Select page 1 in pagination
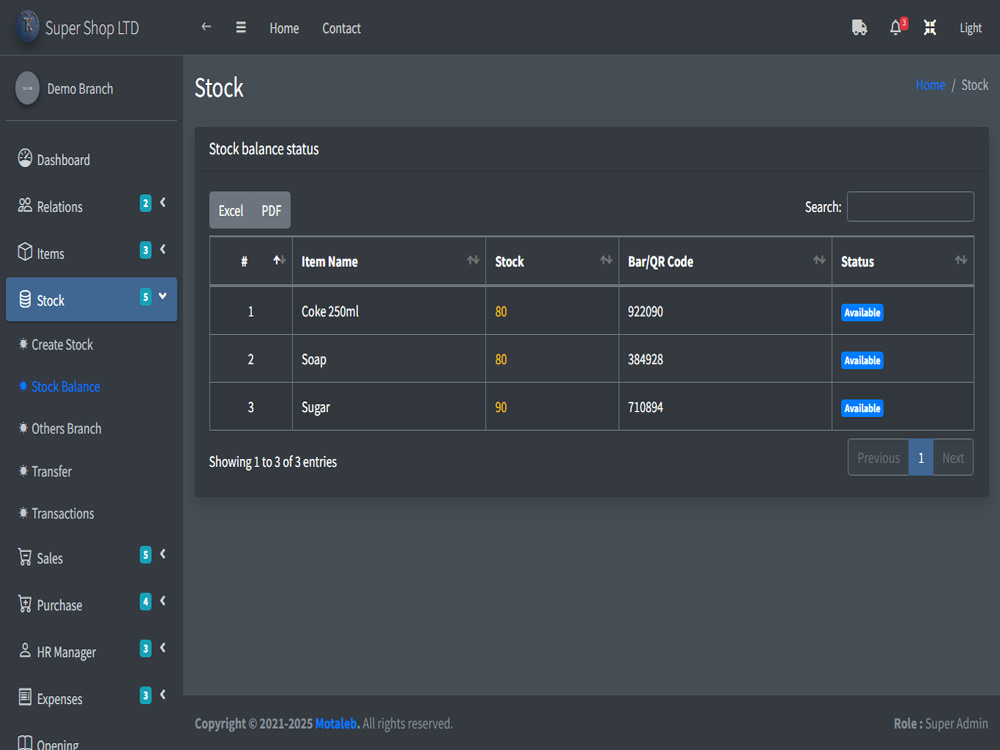The height and width of the screenshot is (750, 1000). [x=921, y=458]
